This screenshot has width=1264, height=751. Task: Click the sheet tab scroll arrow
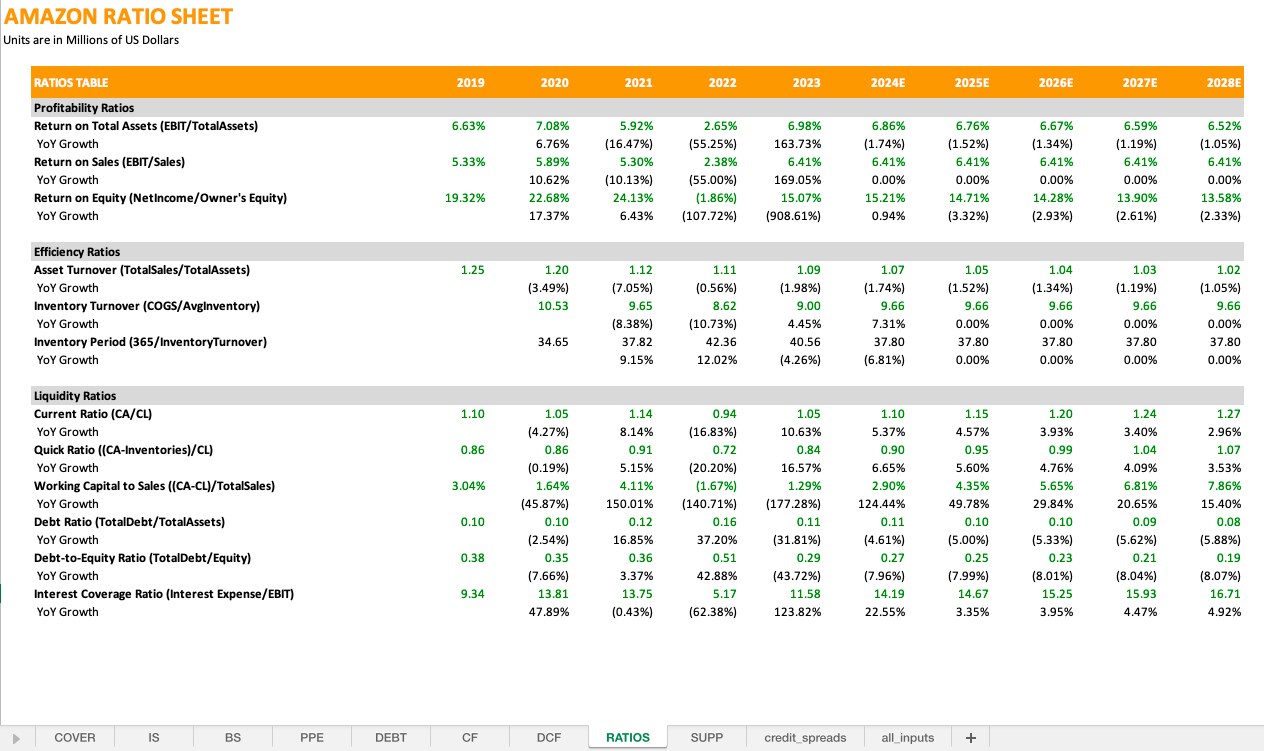16,738
